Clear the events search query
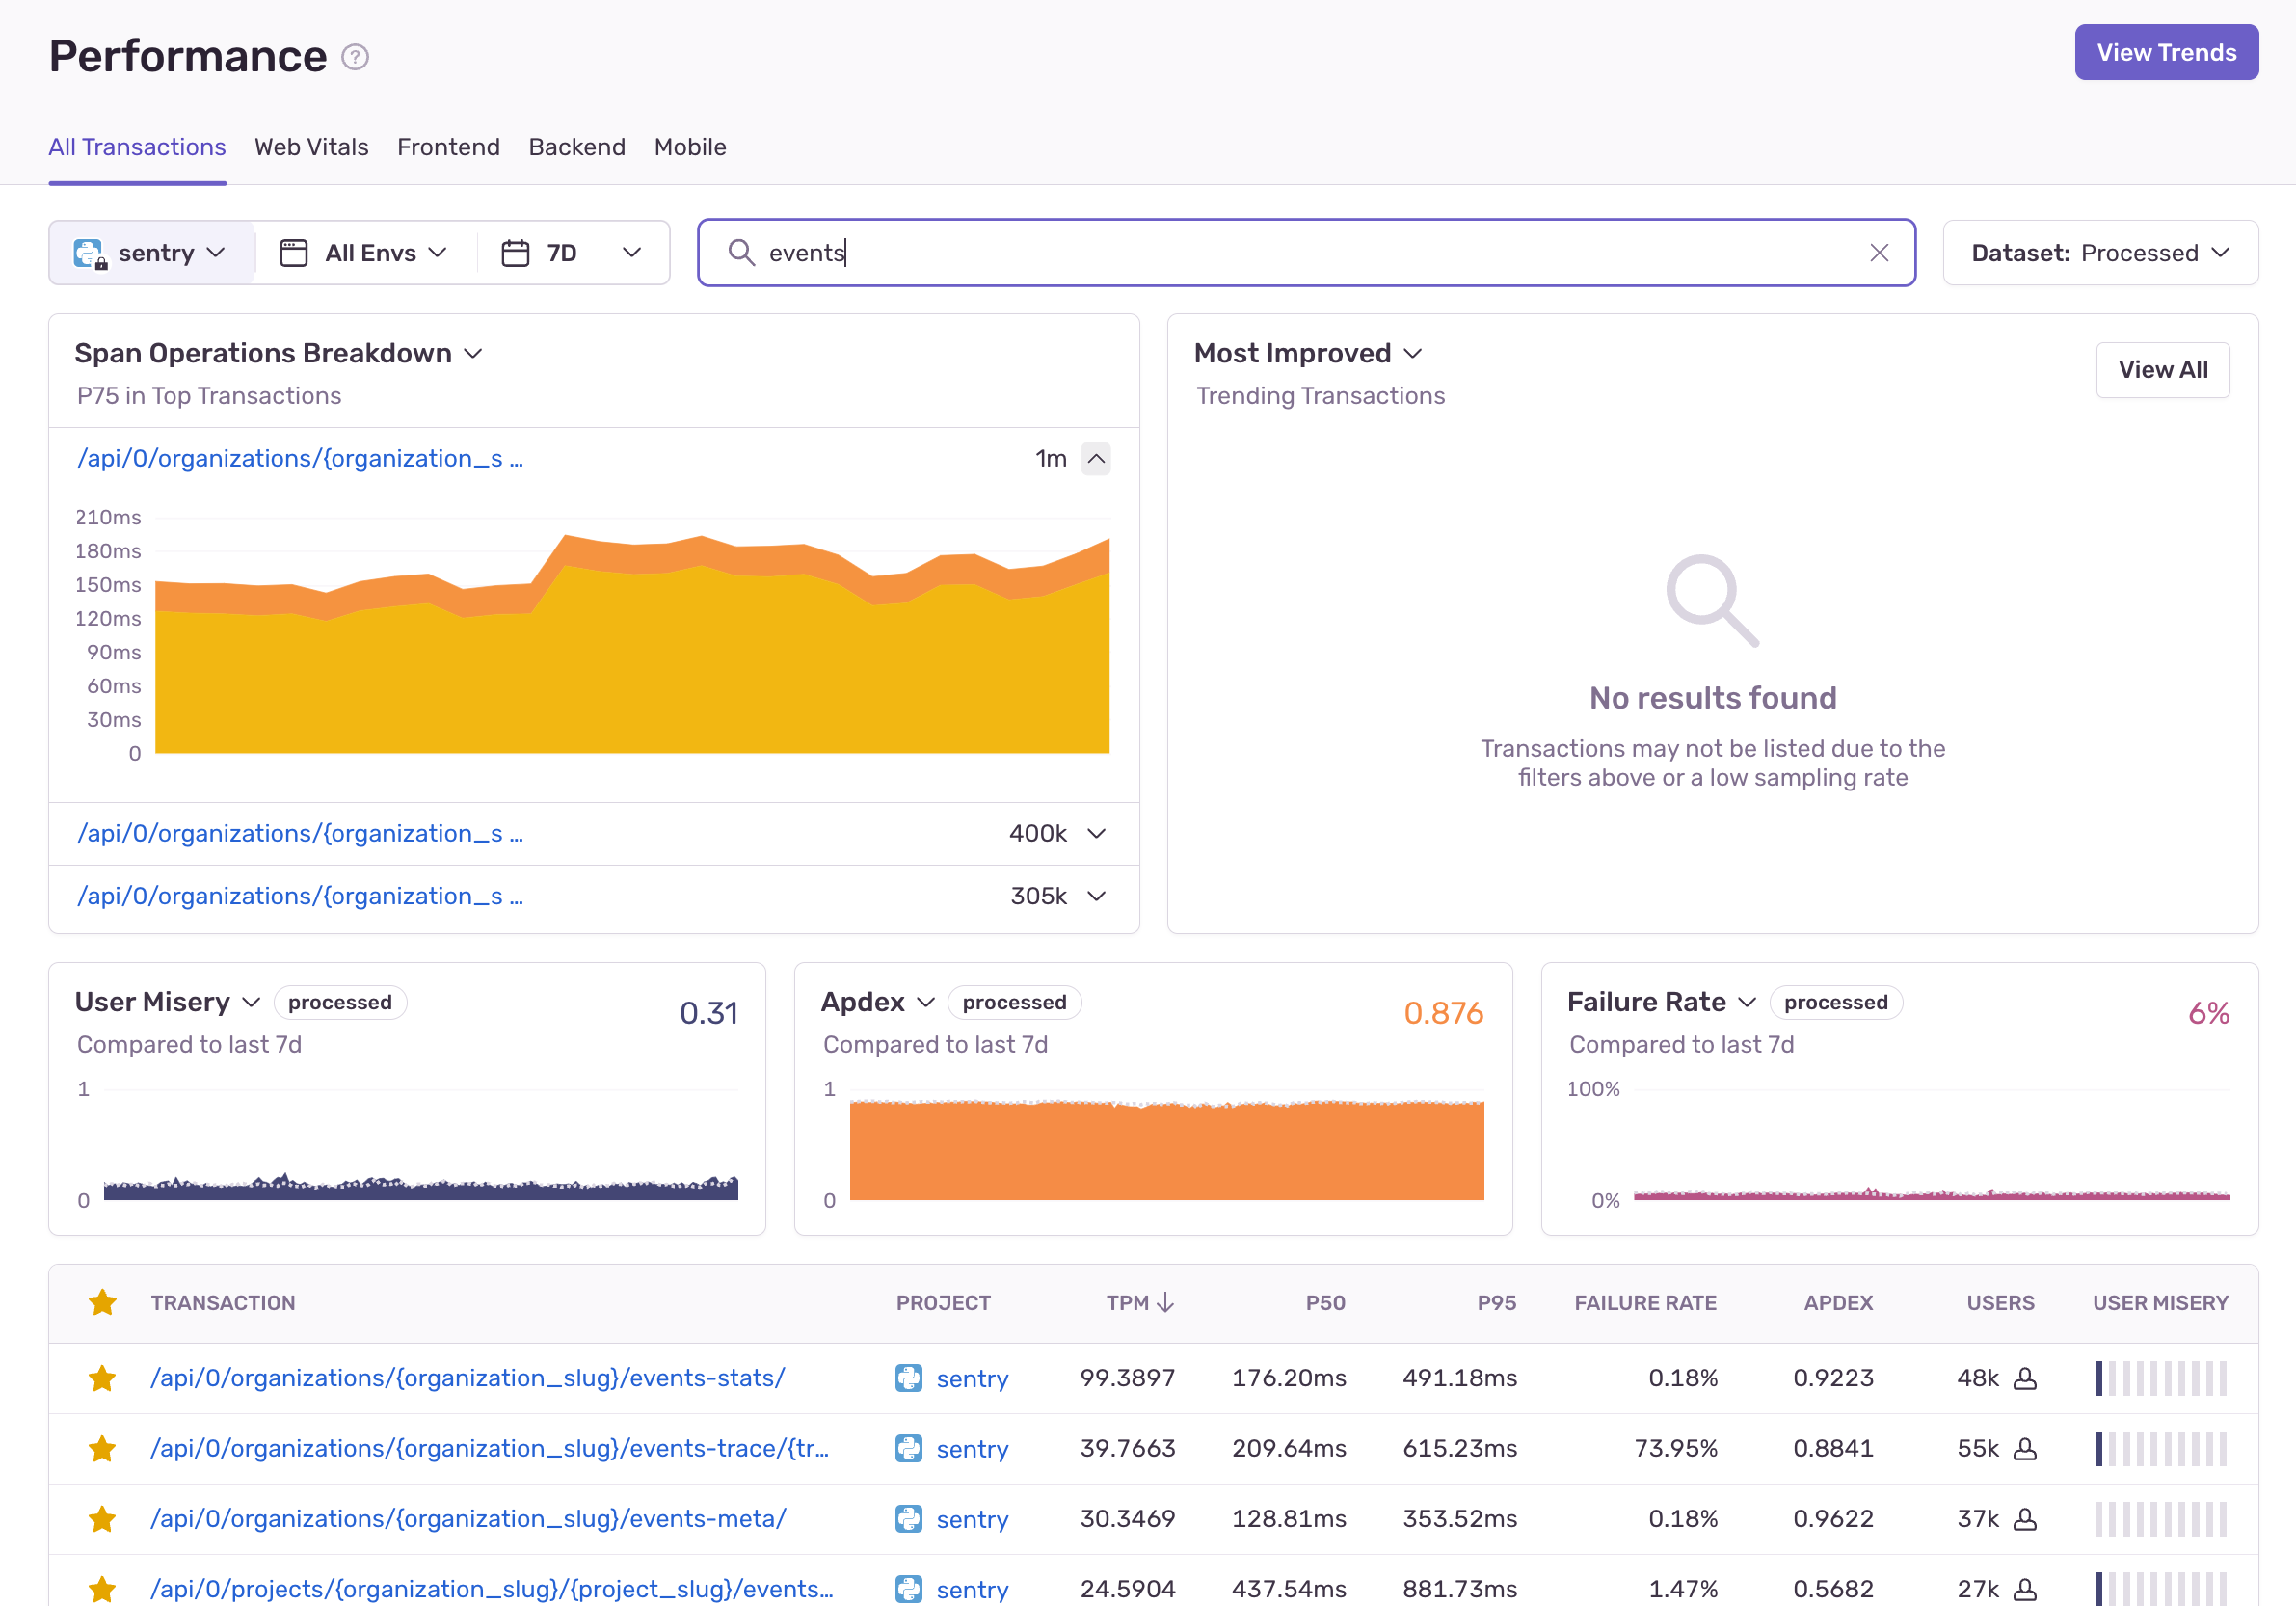 coord(1879,253)
